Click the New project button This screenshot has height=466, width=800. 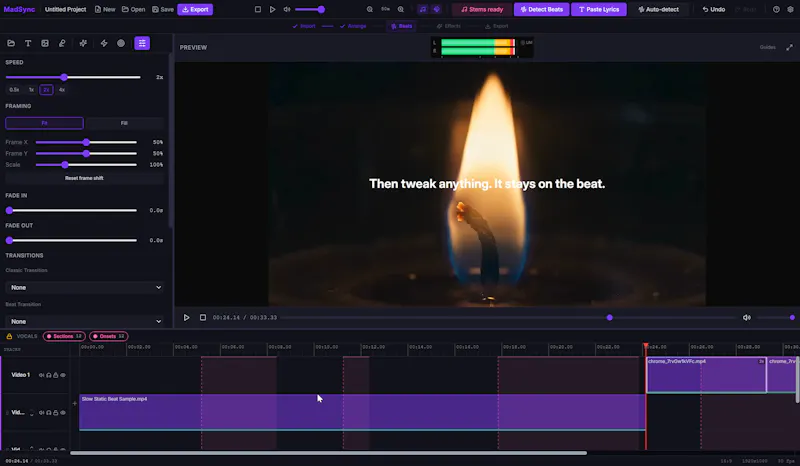pyautogui.click(x=105, y=9)
